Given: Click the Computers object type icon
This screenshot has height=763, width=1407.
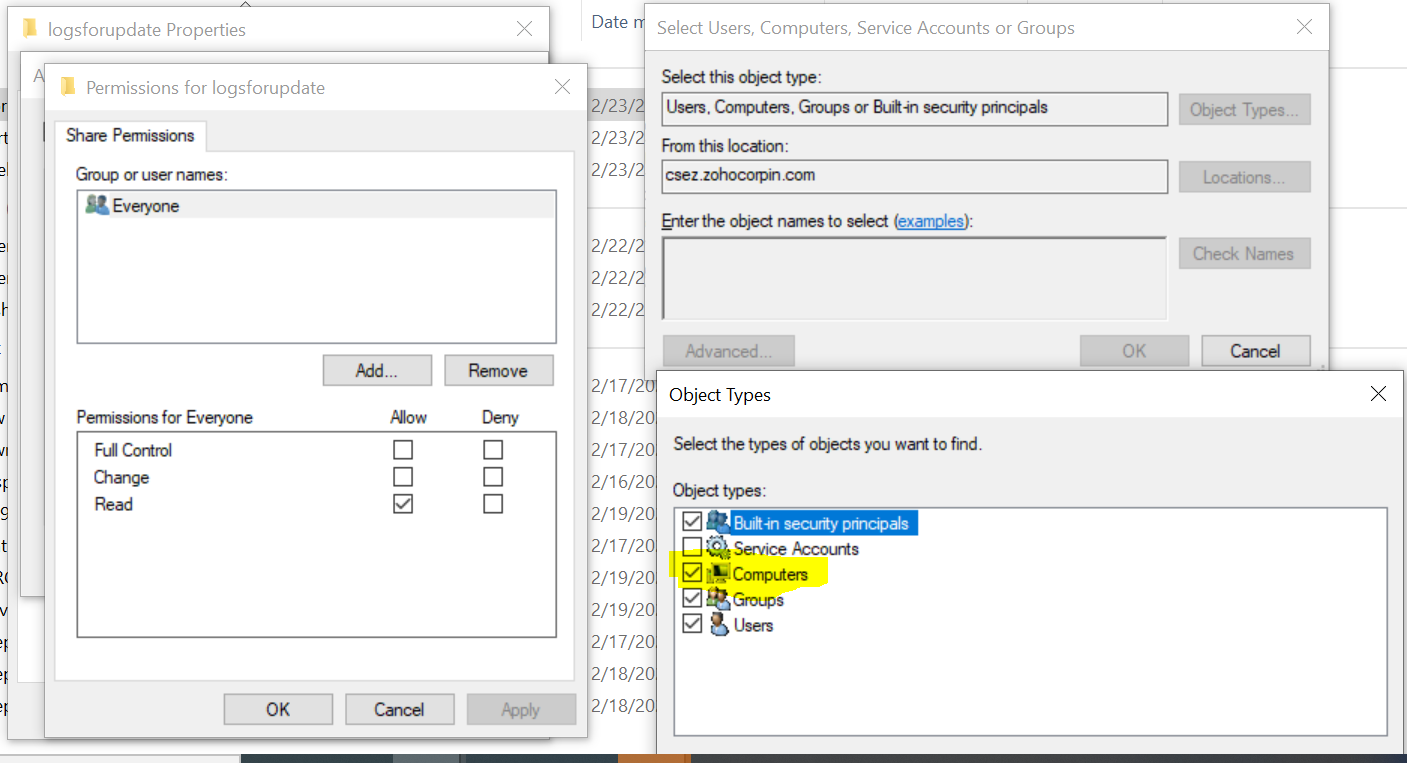Looking at the screenshot, I should [718, 574].
